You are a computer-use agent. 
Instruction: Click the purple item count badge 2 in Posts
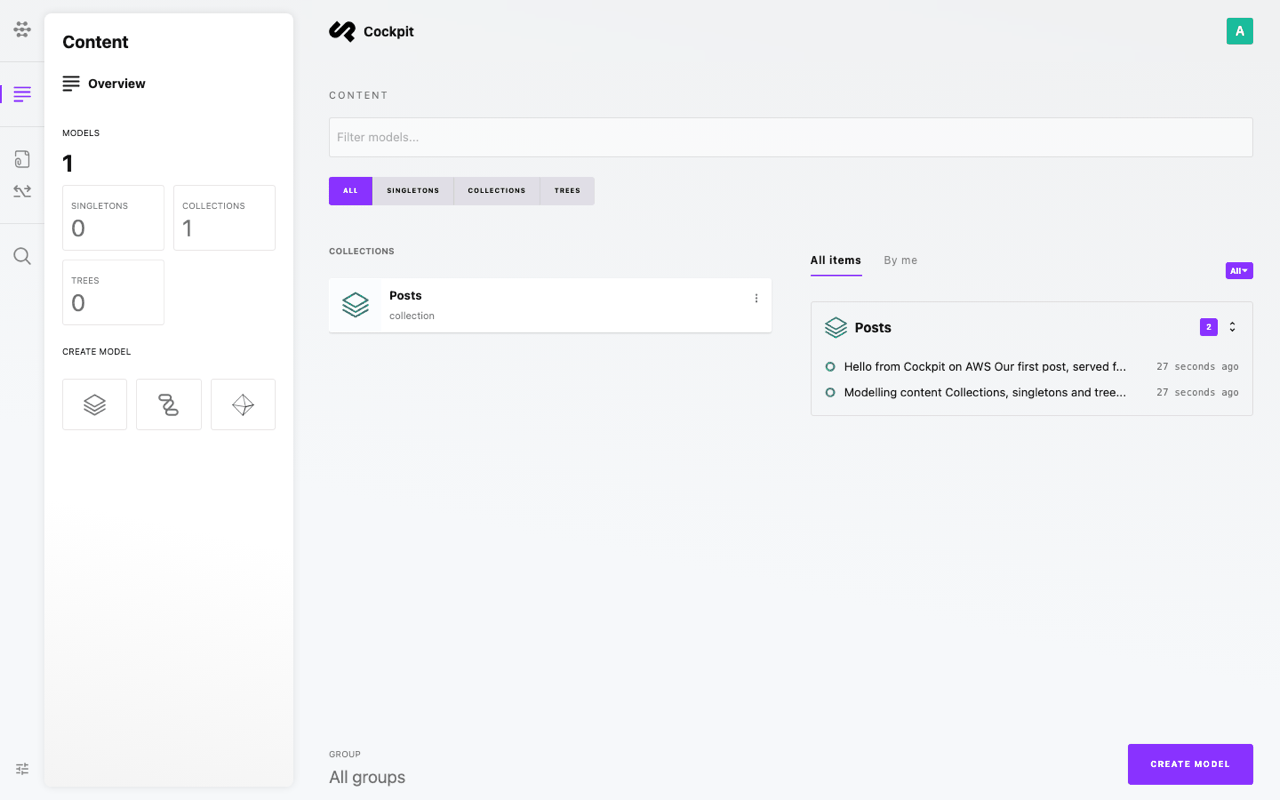[x=1209, y=327]
